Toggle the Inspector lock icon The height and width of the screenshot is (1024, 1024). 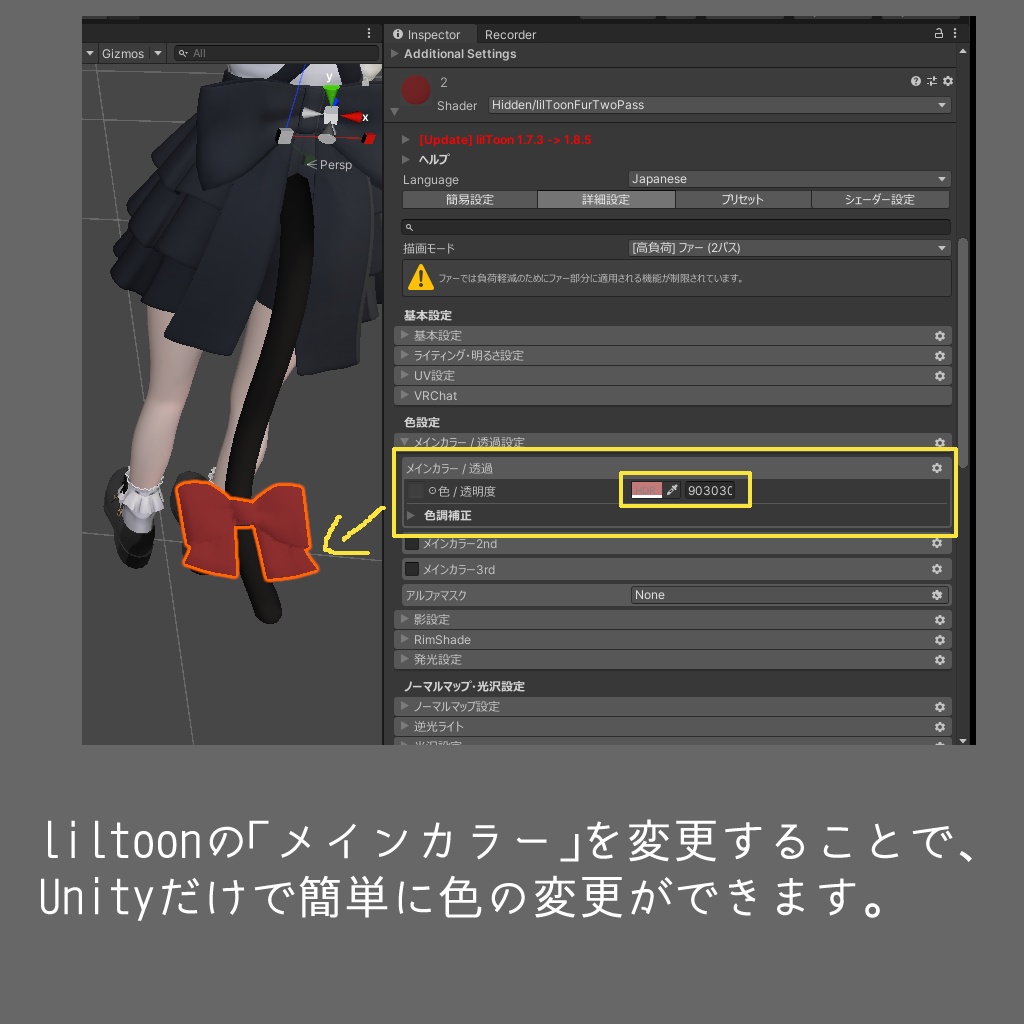click(937, 34)
